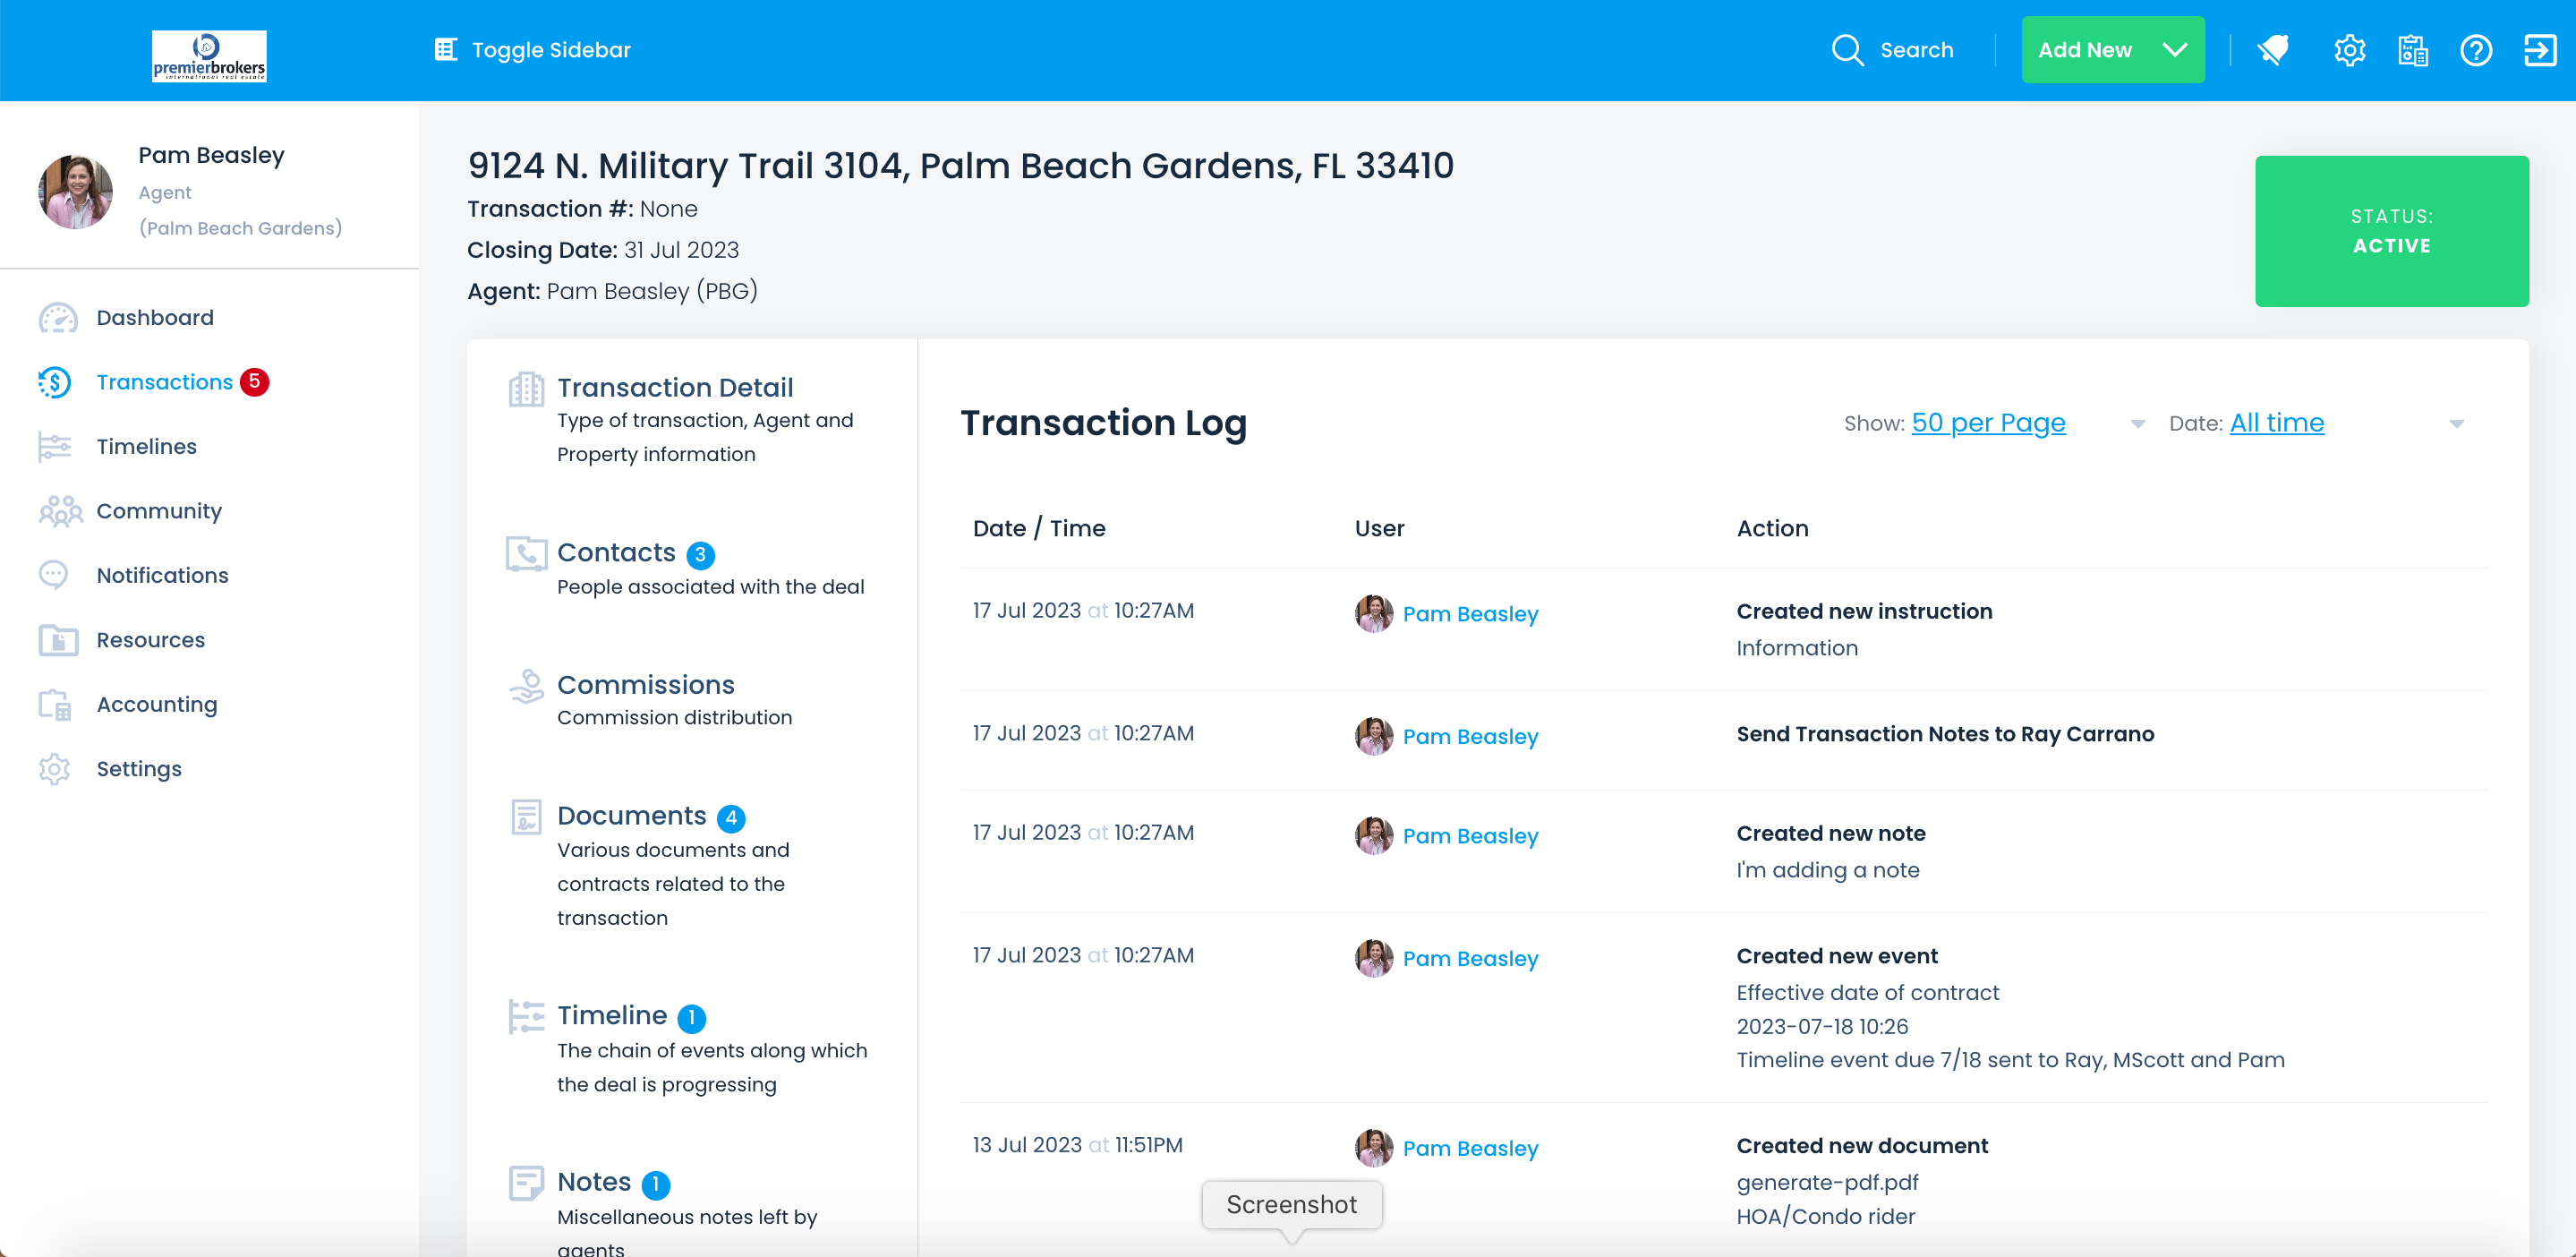Screen dimensions: 2576x1257
Task: Open Settings in the sidebar
Action: tap(139, 769)
